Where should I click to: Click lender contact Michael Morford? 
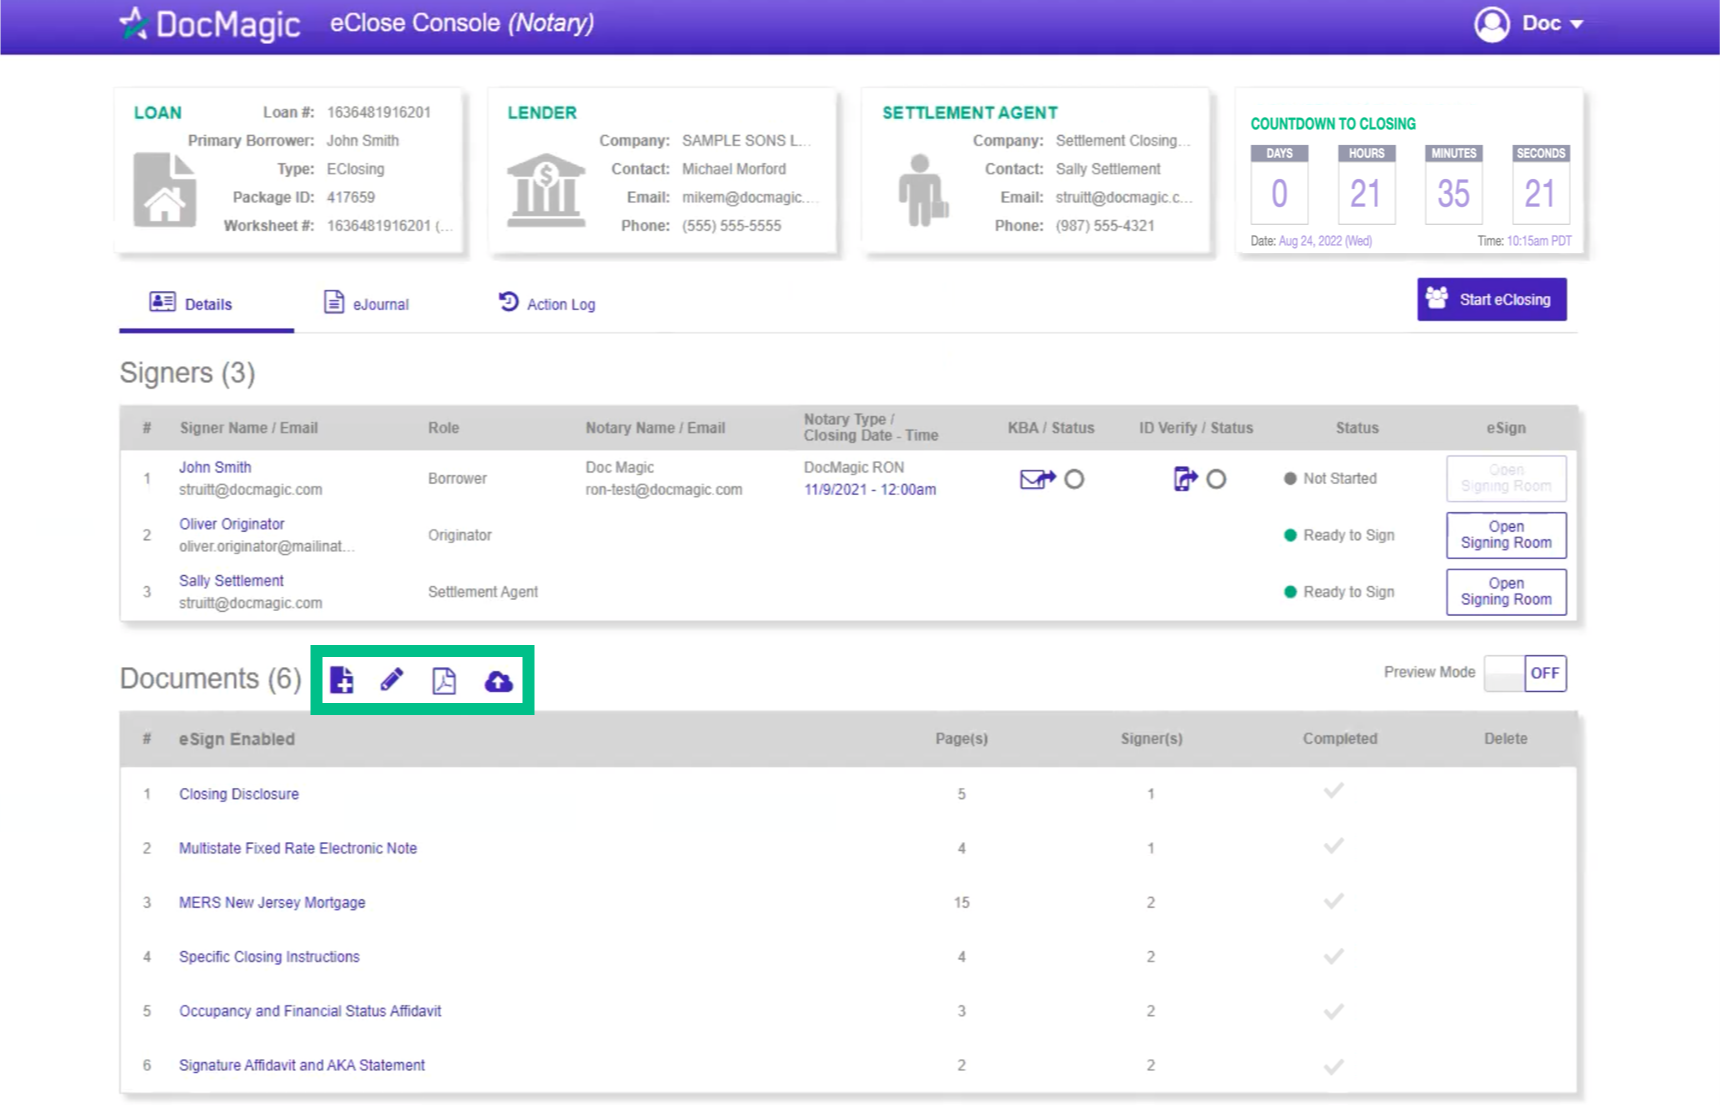(x=734, y=169)
